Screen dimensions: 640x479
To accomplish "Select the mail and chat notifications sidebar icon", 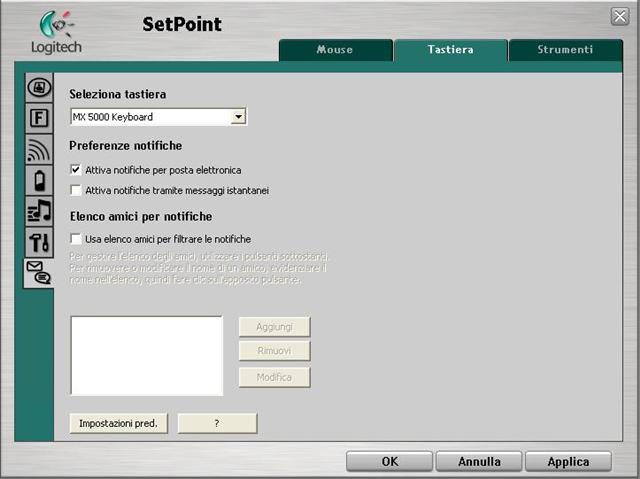I will coord(39,273).
